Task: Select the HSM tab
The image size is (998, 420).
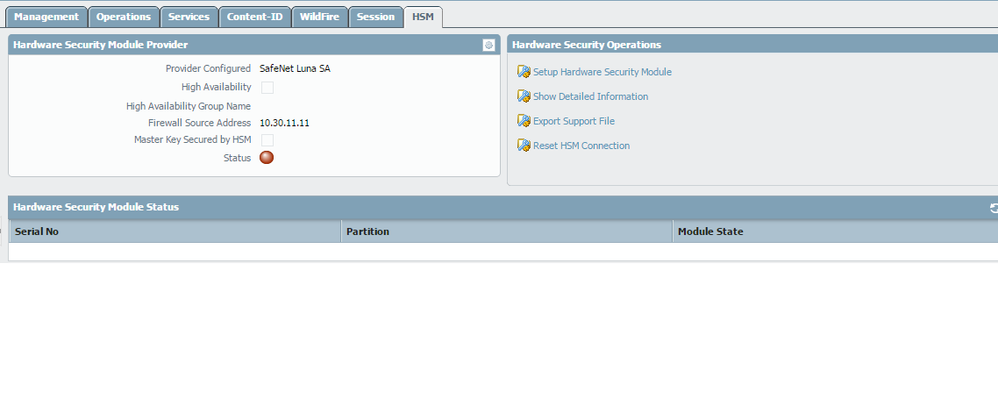Action: pyautogui.click(x=423, y=17)
